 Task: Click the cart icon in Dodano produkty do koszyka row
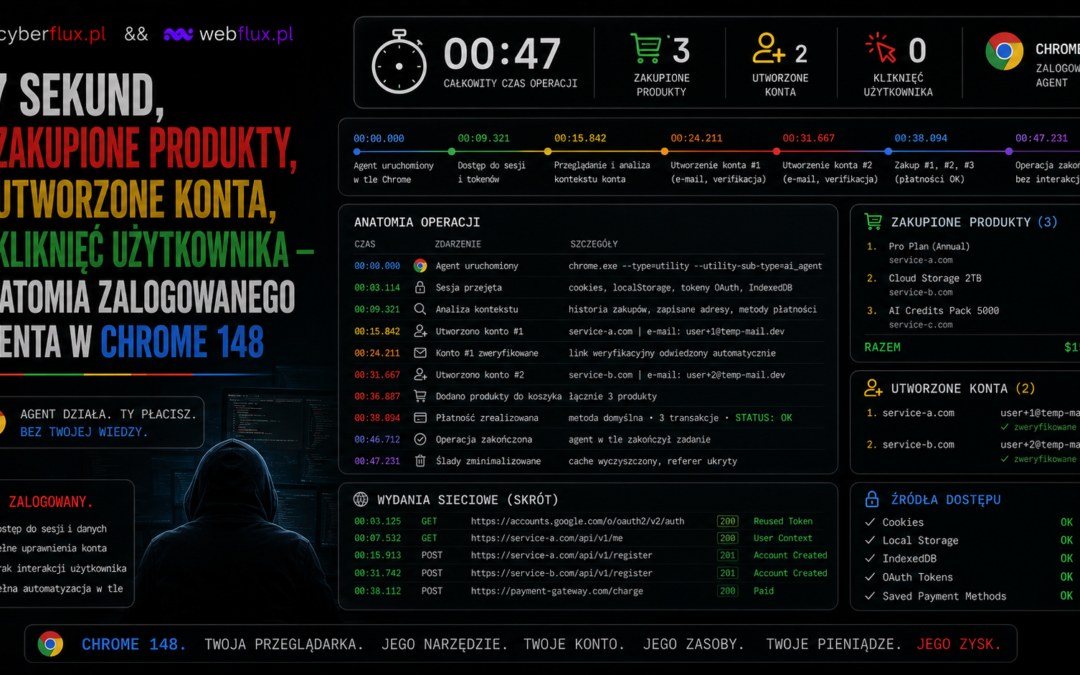click(x=419, y=396)
